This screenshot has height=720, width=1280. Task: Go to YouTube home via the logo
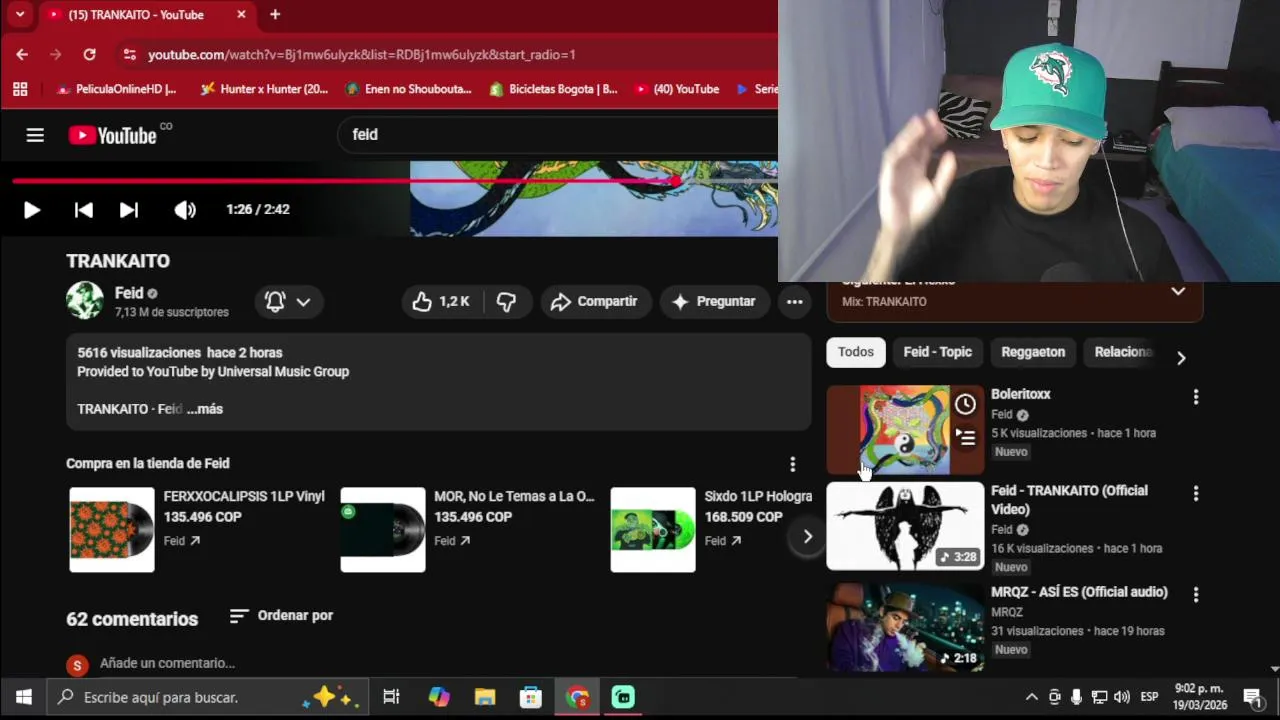(x=113, y=135)
